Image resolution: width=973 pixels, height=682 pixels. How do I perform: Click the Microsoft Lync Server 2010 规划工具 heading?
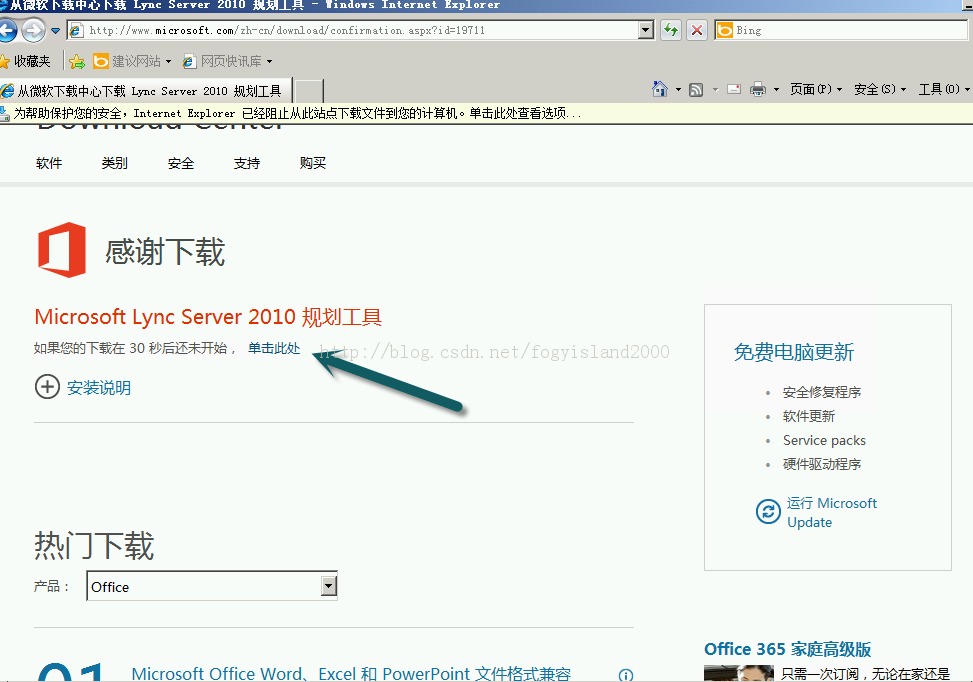point(208,317)
